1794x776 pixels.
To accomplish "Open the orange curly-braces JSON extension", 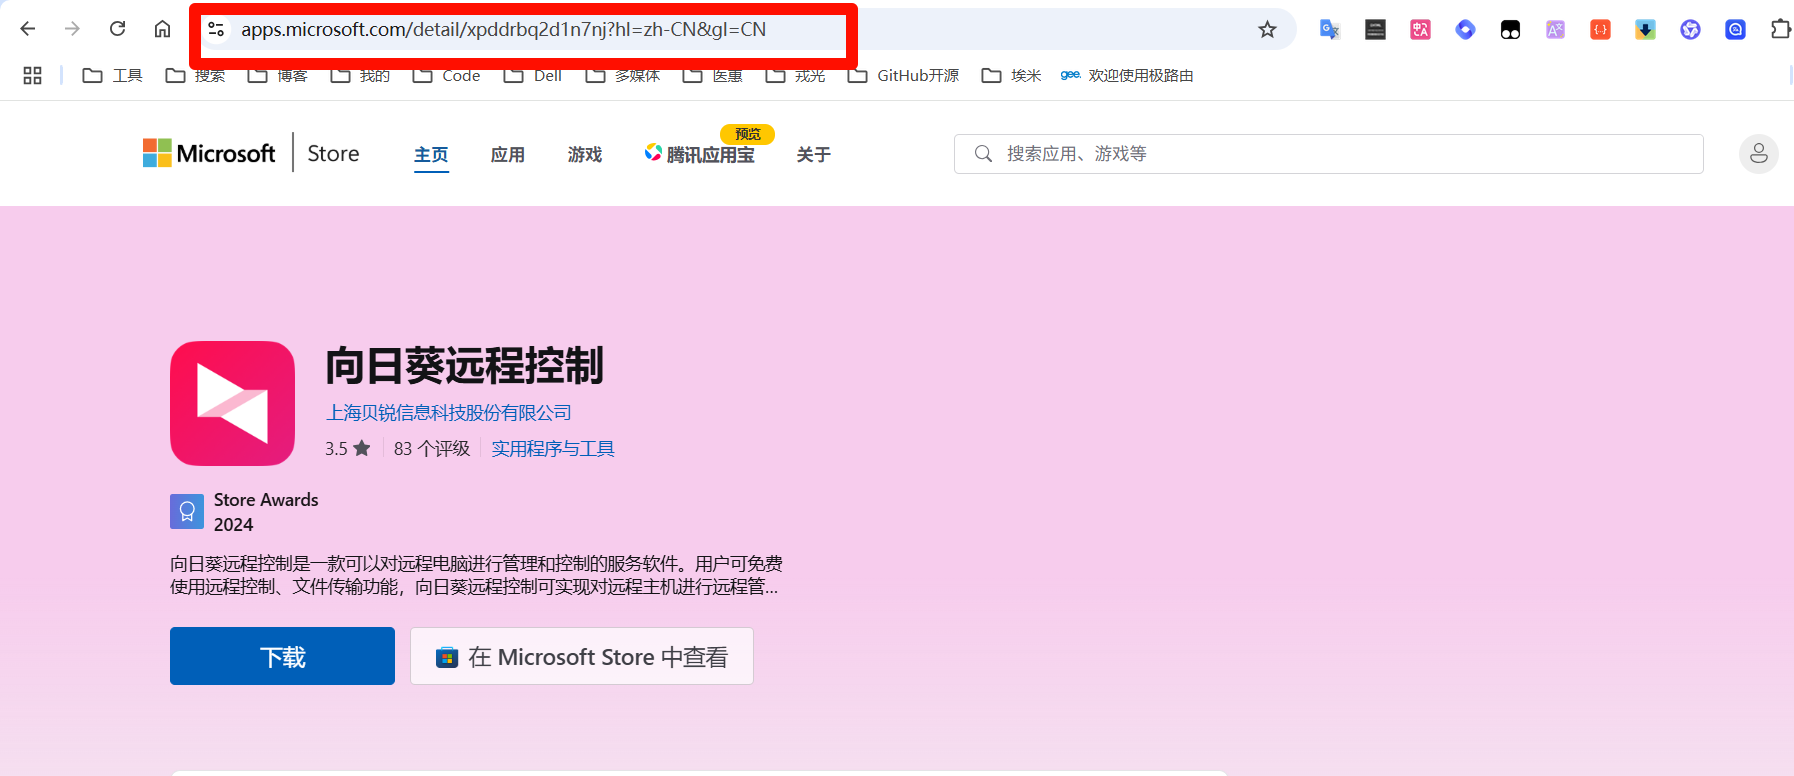I will click(1600, 29).
